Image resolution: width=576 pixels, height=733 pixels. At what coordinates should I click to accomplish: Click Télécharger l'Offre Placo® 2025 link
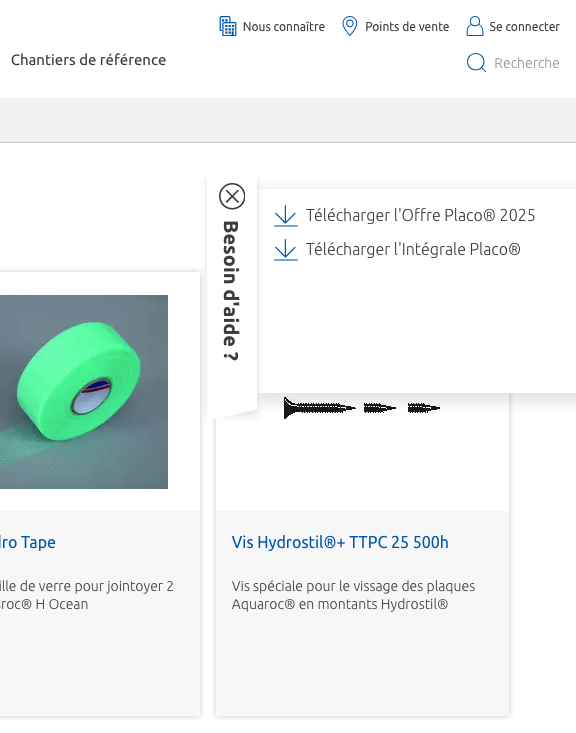420,216
